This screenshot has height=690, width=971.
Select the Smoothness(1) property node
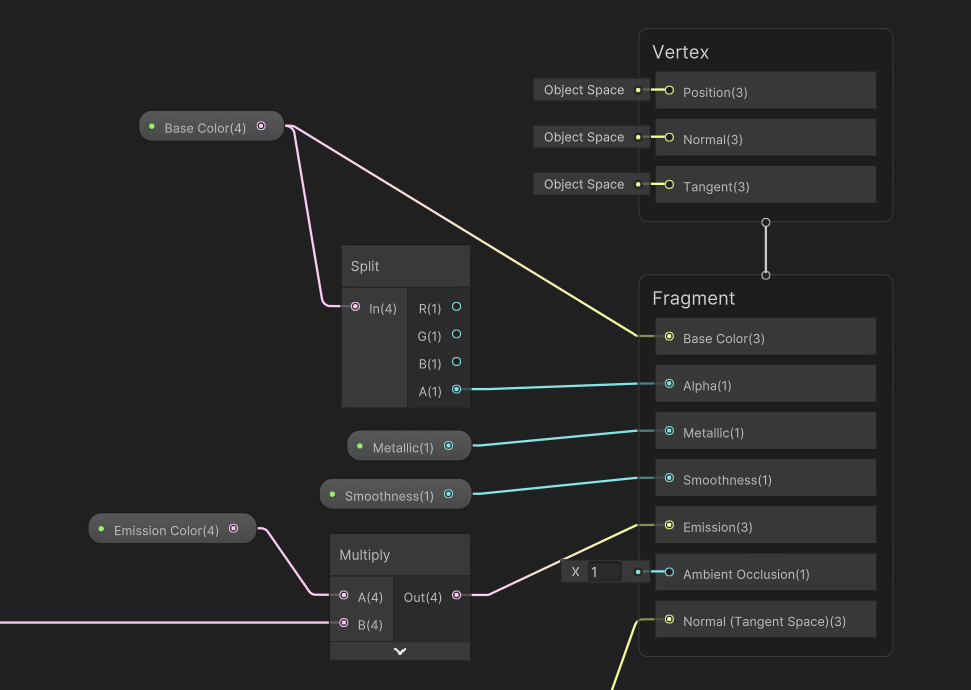click(390, 494)
